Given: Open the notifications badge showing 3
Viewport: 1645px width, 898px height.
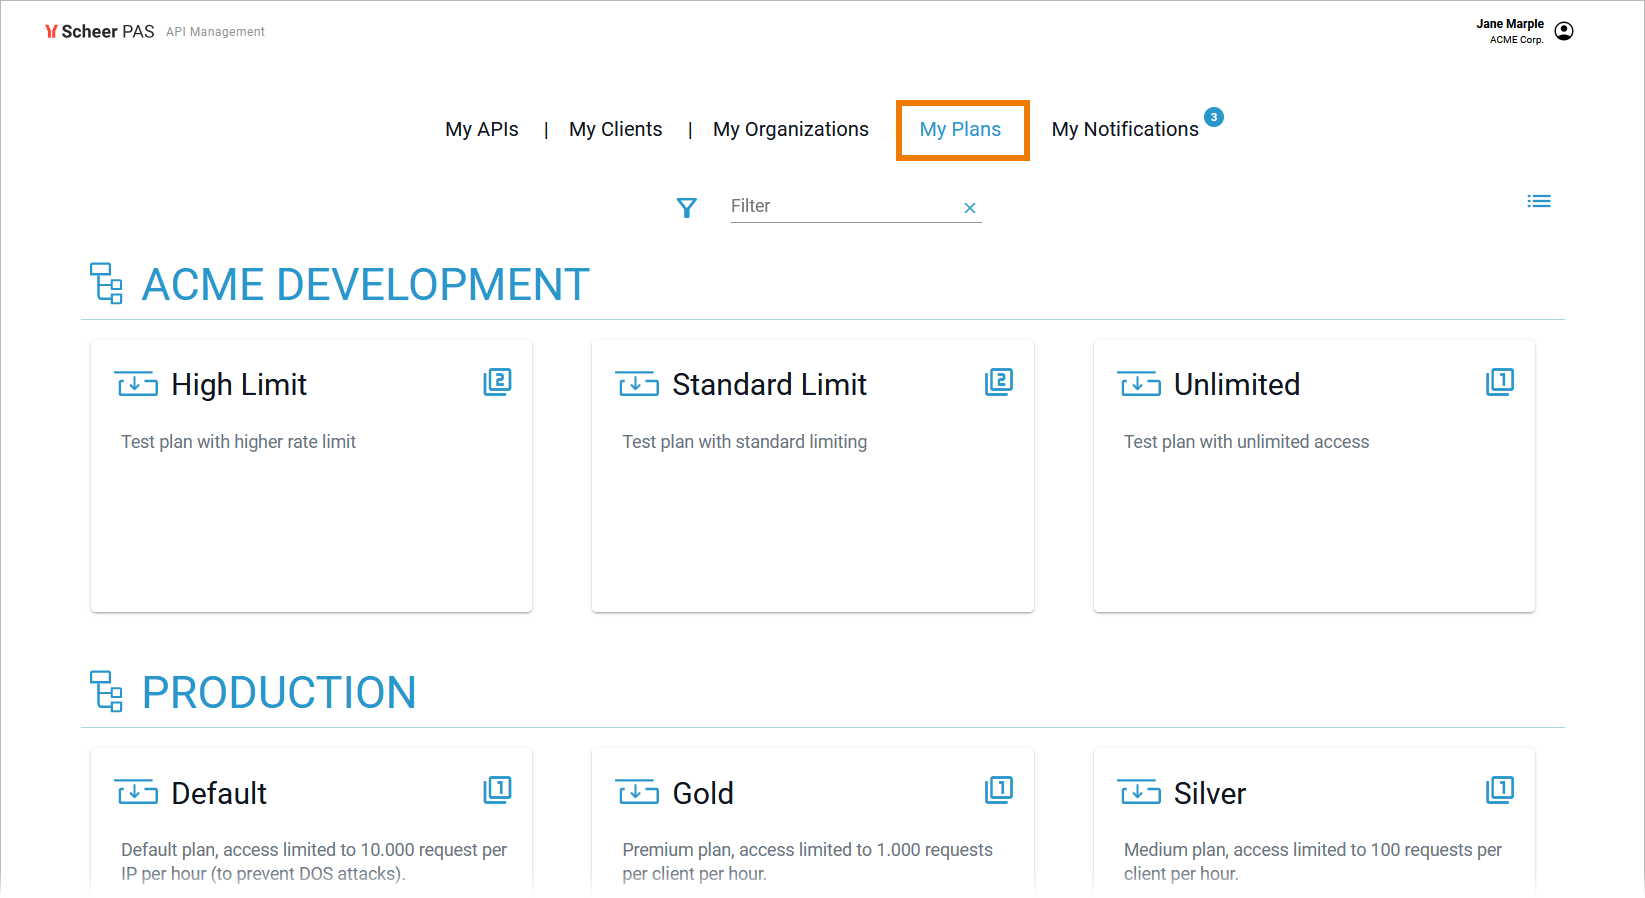Looking at the screenshot, I should click(x=1214, y=117).
